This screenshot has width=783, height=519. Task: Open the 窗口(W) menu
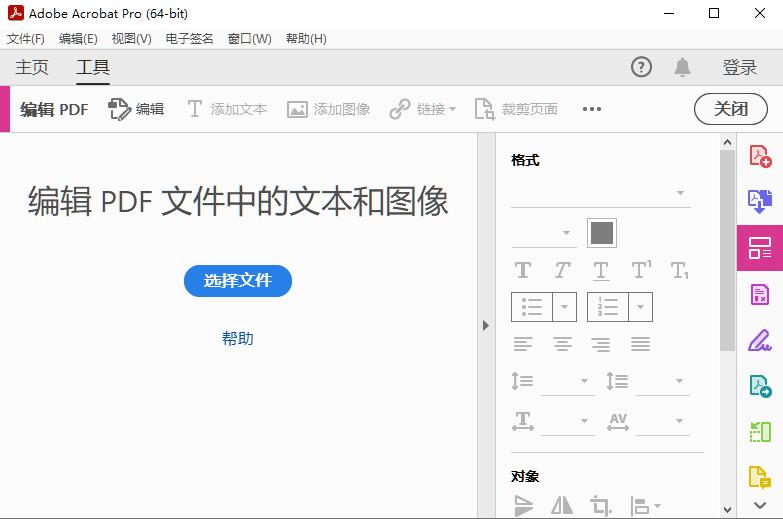pos(249,39)
